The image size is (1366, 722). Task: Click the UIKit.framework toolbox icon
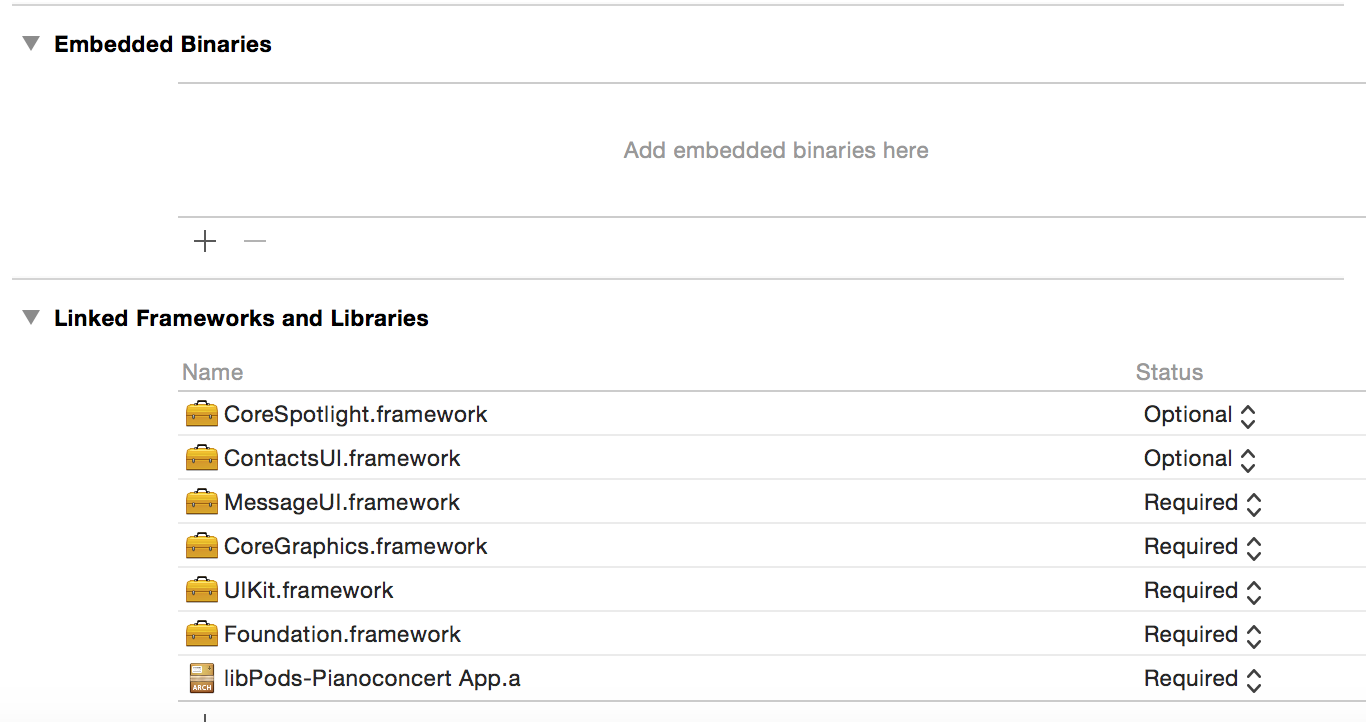pos(202,590)
